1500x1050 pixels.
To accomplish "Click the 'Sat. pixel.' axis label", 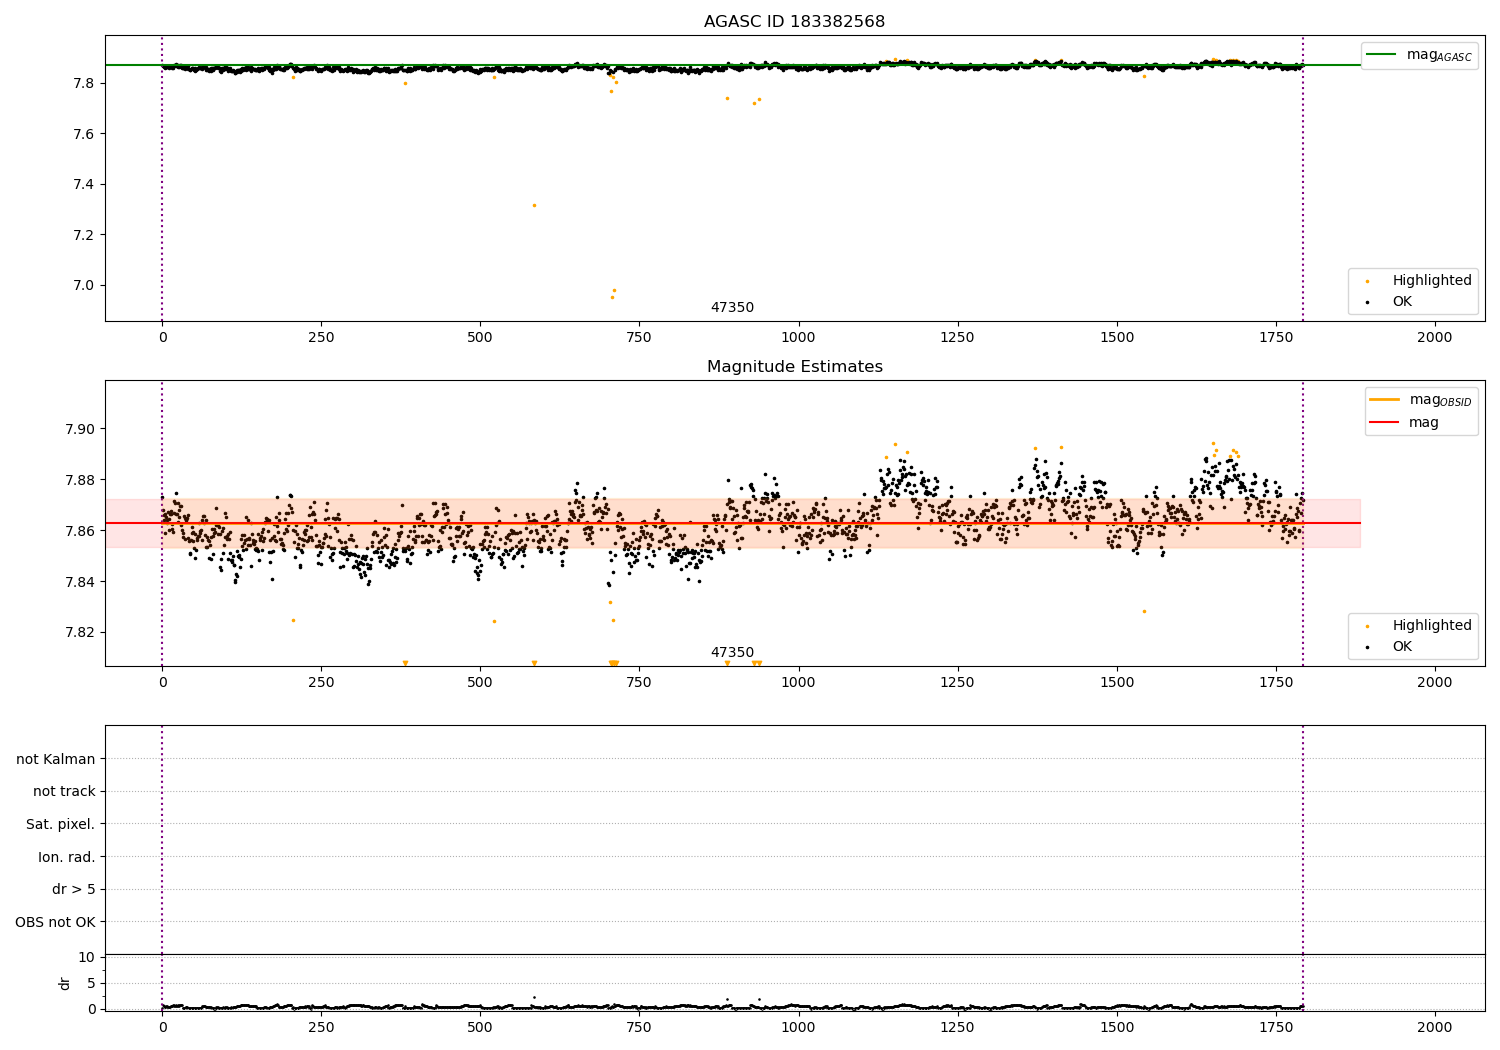I will pos(60,824).
